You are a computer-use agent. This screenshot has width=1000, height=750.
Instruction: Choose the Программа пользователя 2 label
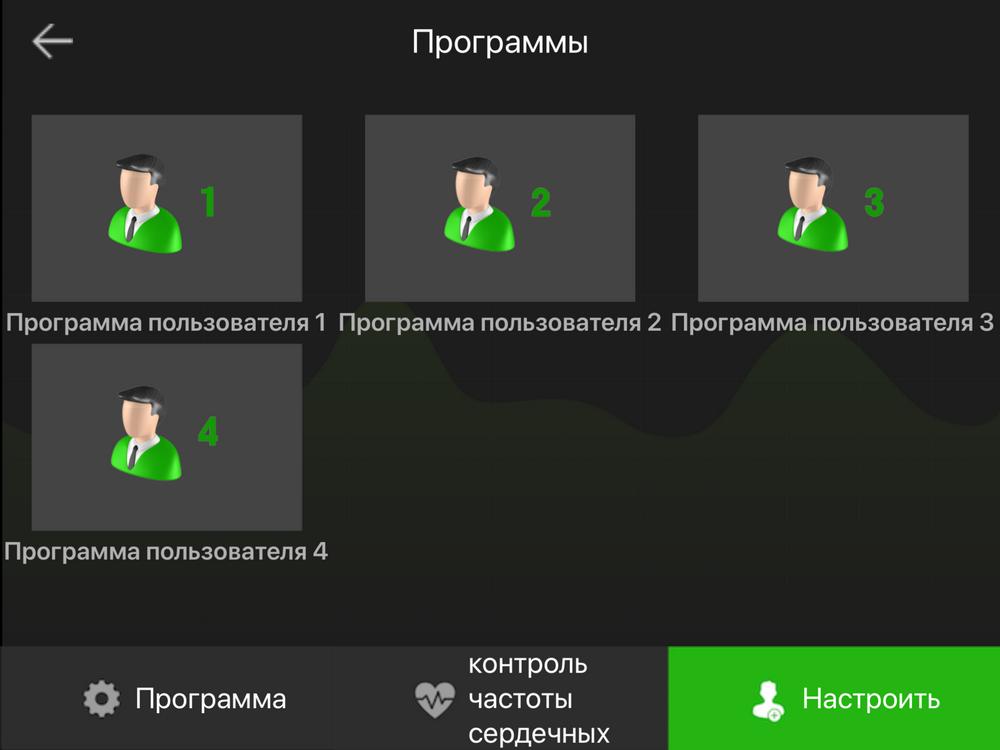[x=499, y=322]
